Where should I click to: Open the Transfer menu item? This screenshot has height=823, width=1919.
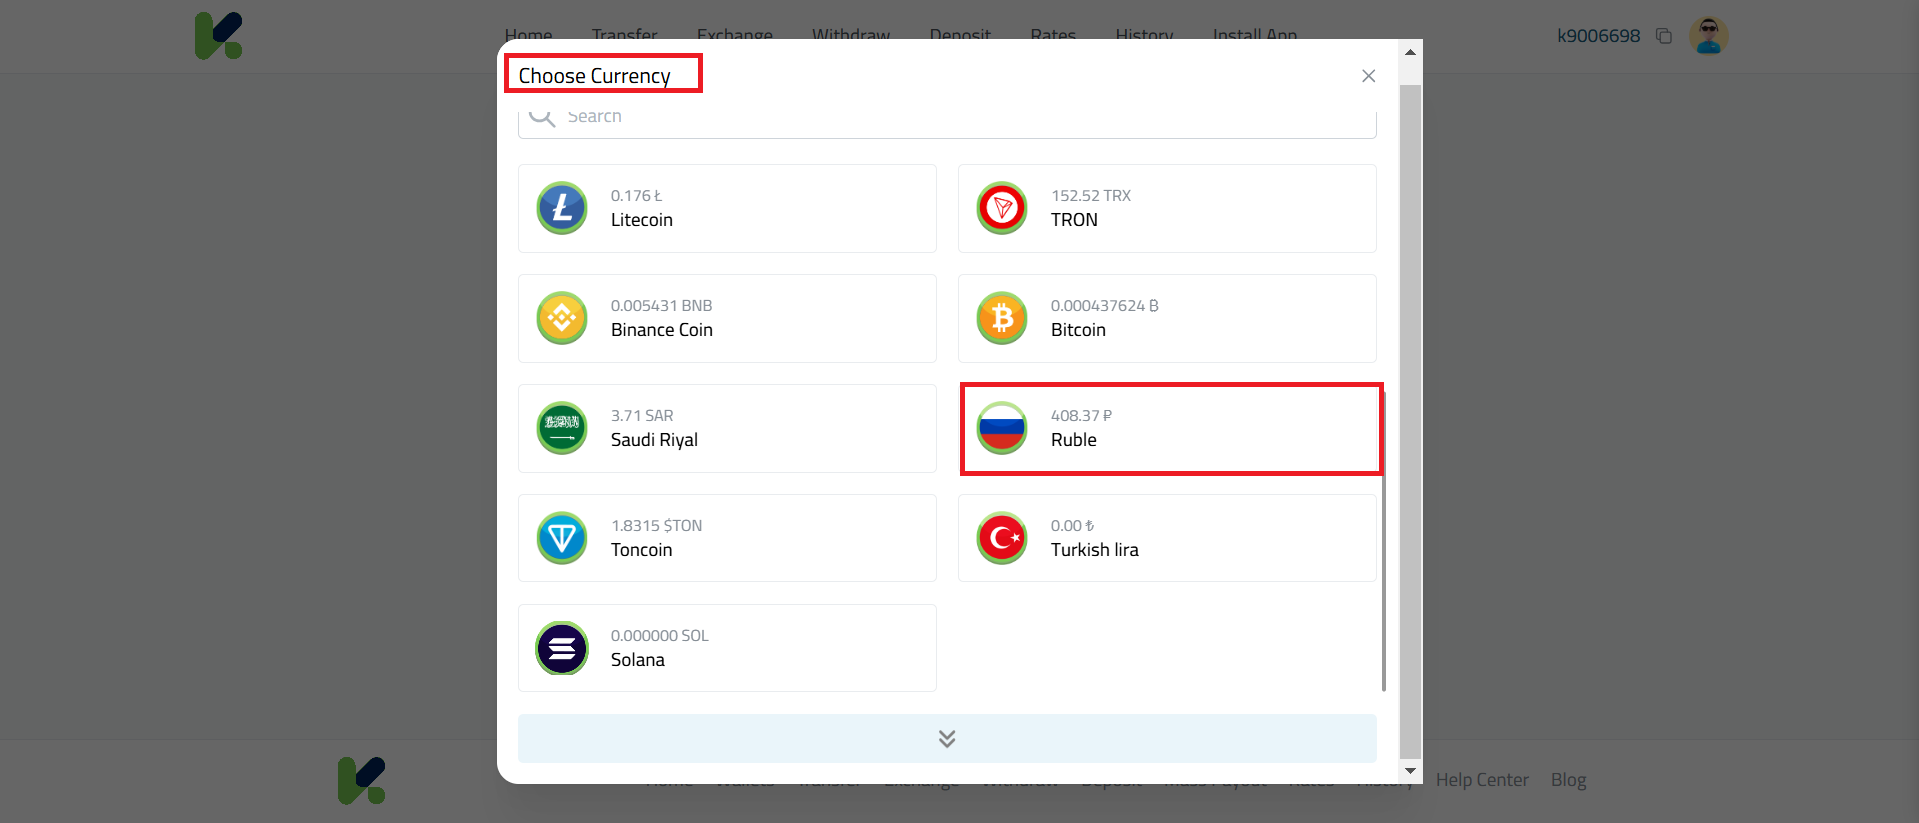[x=624, y=35]
